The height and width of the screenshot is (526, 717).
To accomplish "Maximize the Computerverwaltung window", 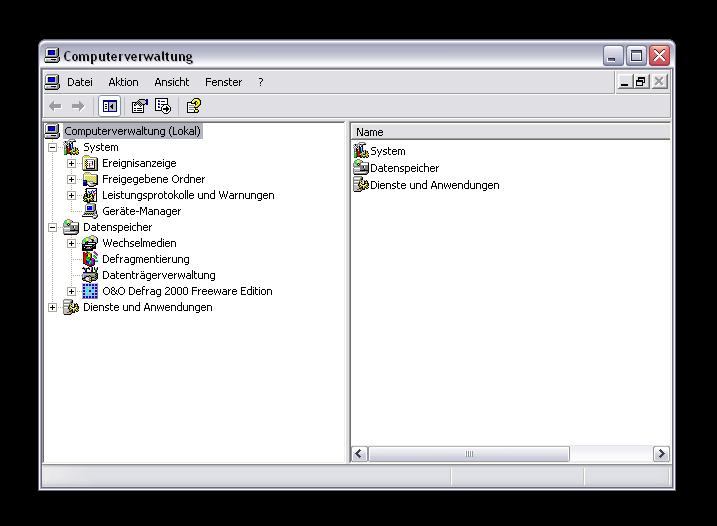I will 636,56.
